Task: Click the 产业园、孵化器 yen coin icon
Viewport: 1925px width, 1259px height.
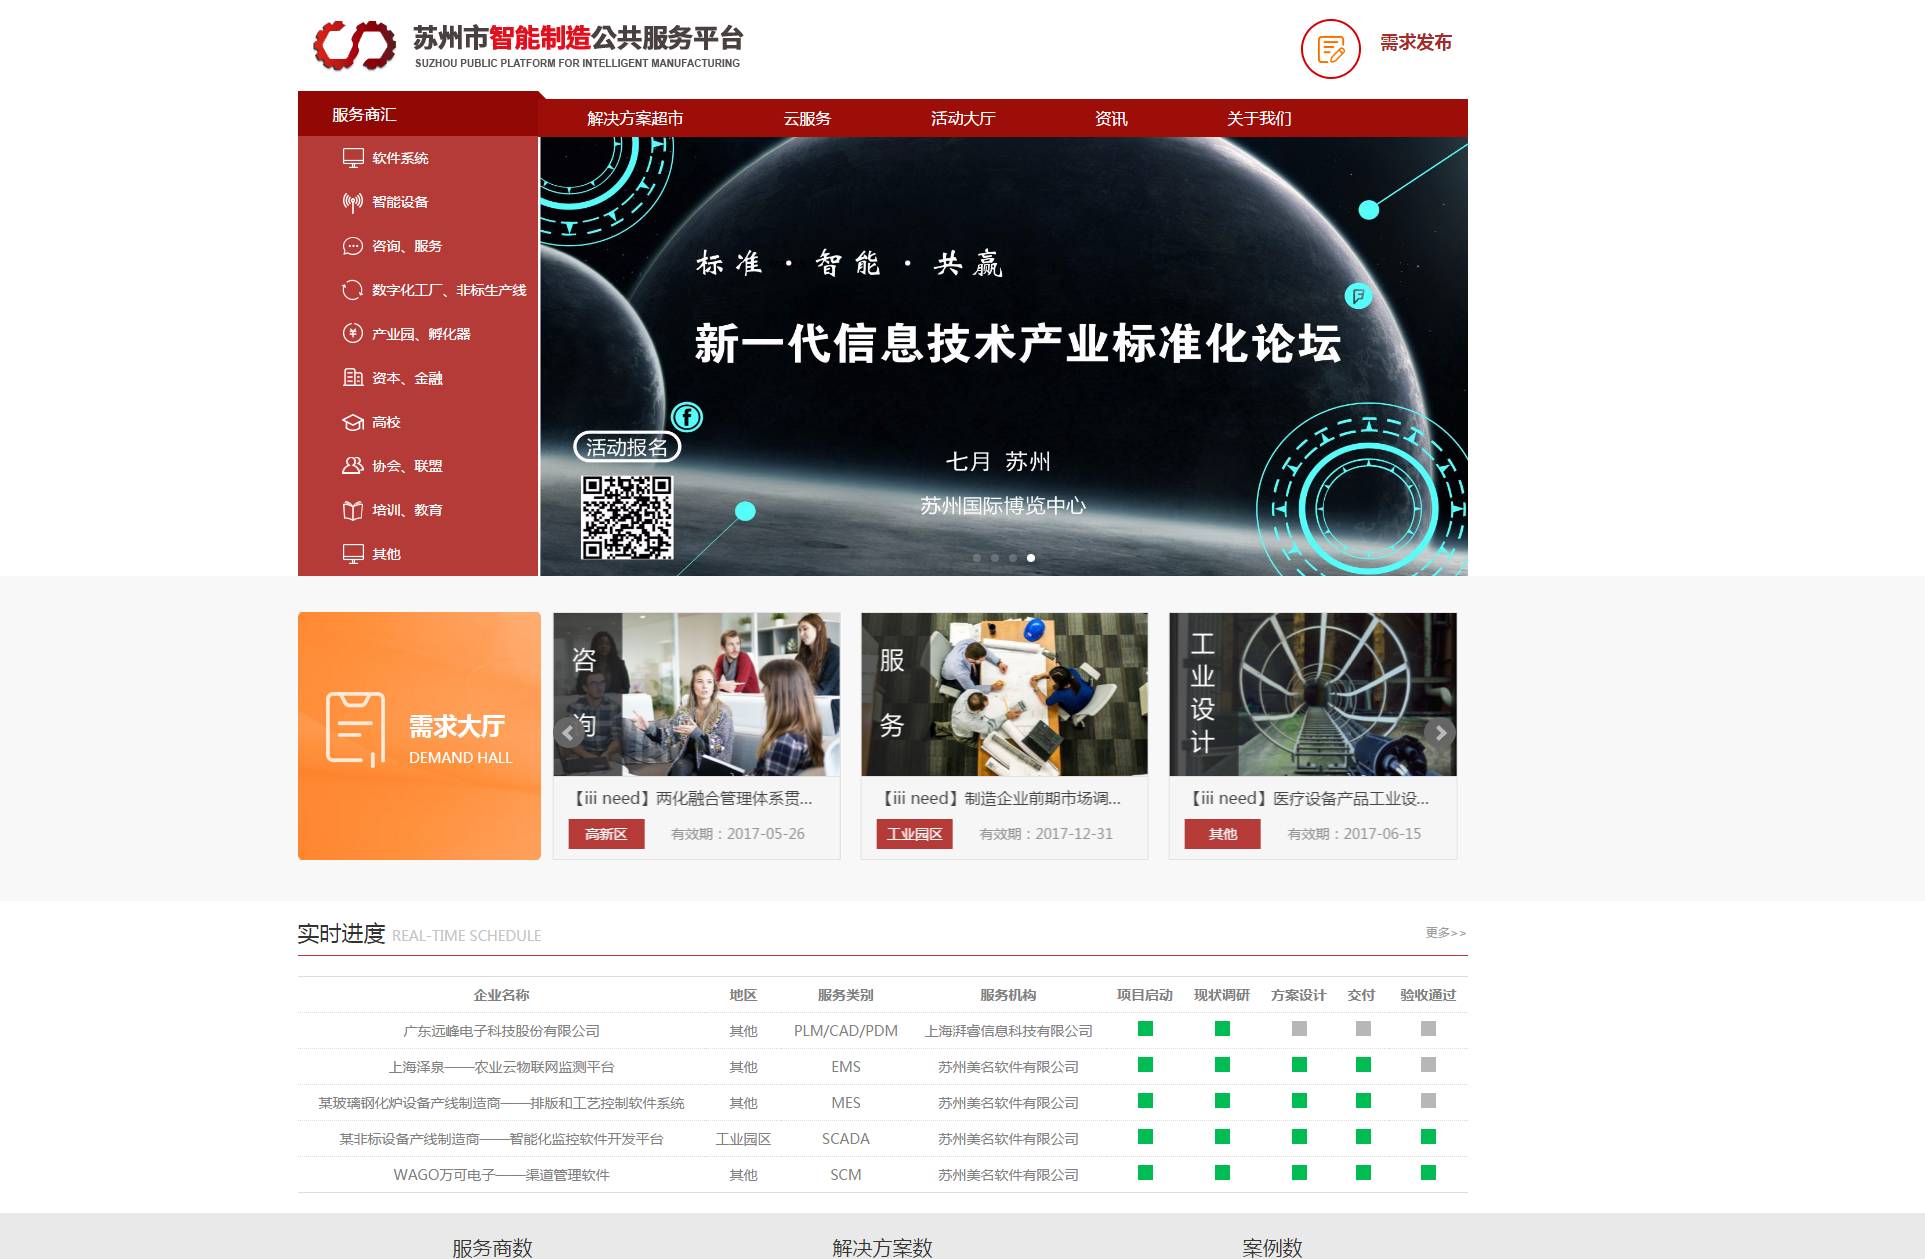Action: click(353, 334)
